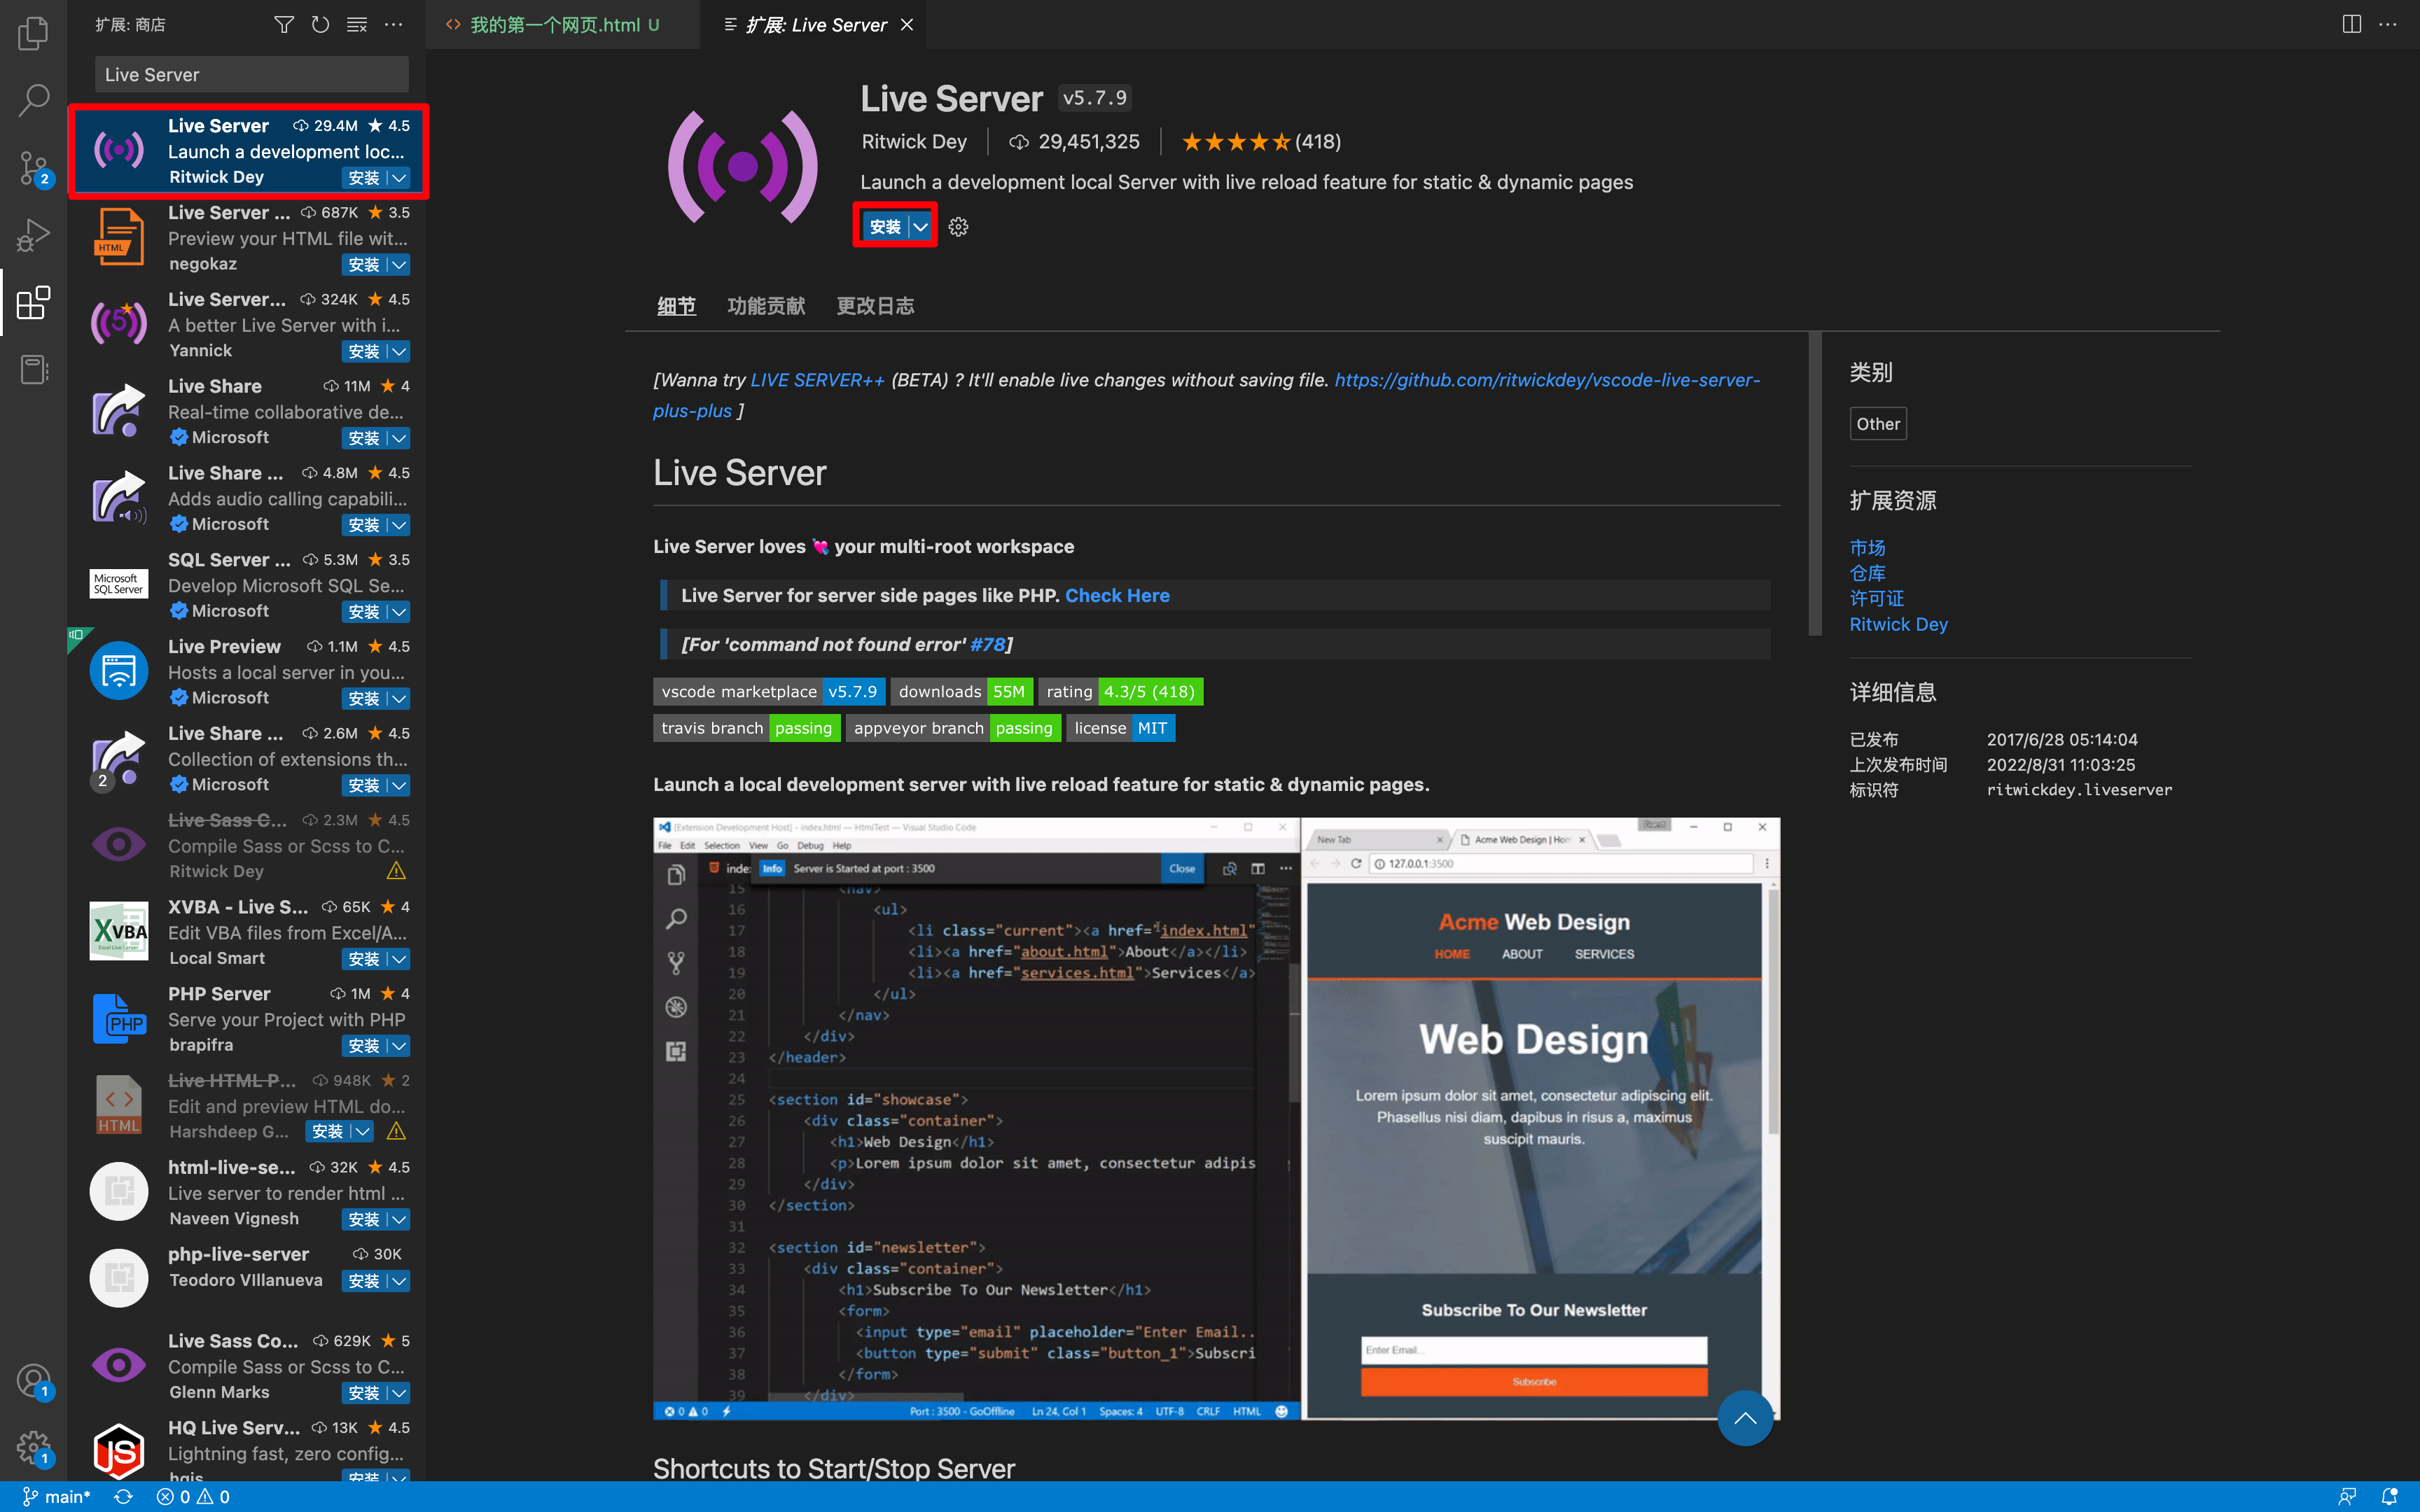Click the extension search input field
Image resolution: width=2420 pixels, height=1512 pixels.
[x=252, y=75]
